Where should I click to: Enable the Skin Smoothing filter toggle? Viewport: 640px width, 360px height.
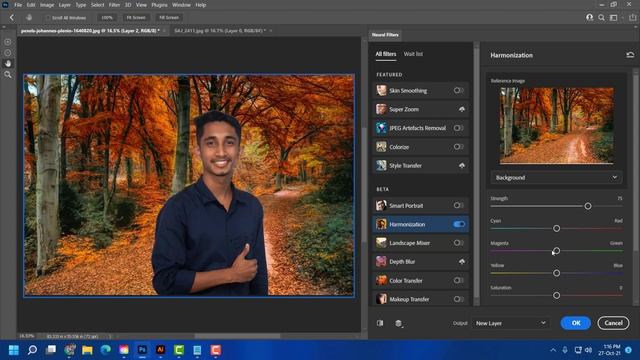pos(458,91)
